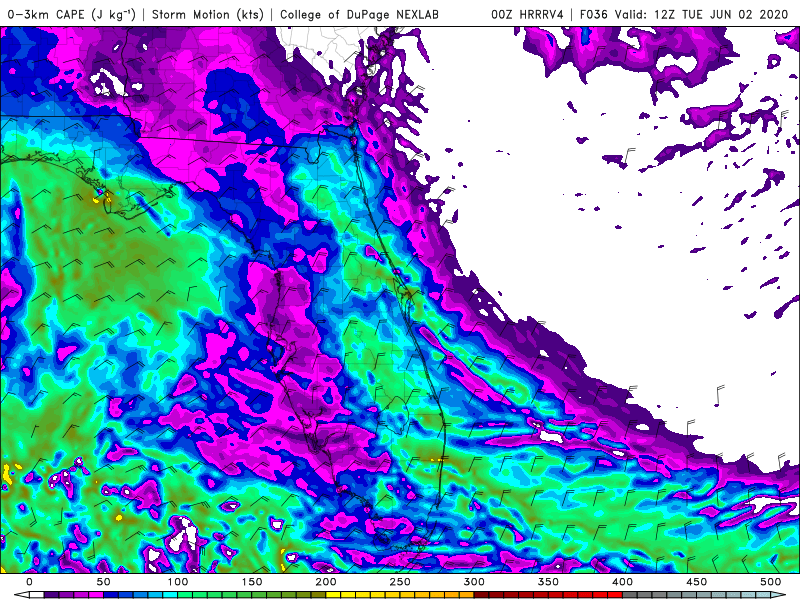This screenshot has width=800, height=600.
Task: Click the '350' label on the color scale
Action: (548, 582)
